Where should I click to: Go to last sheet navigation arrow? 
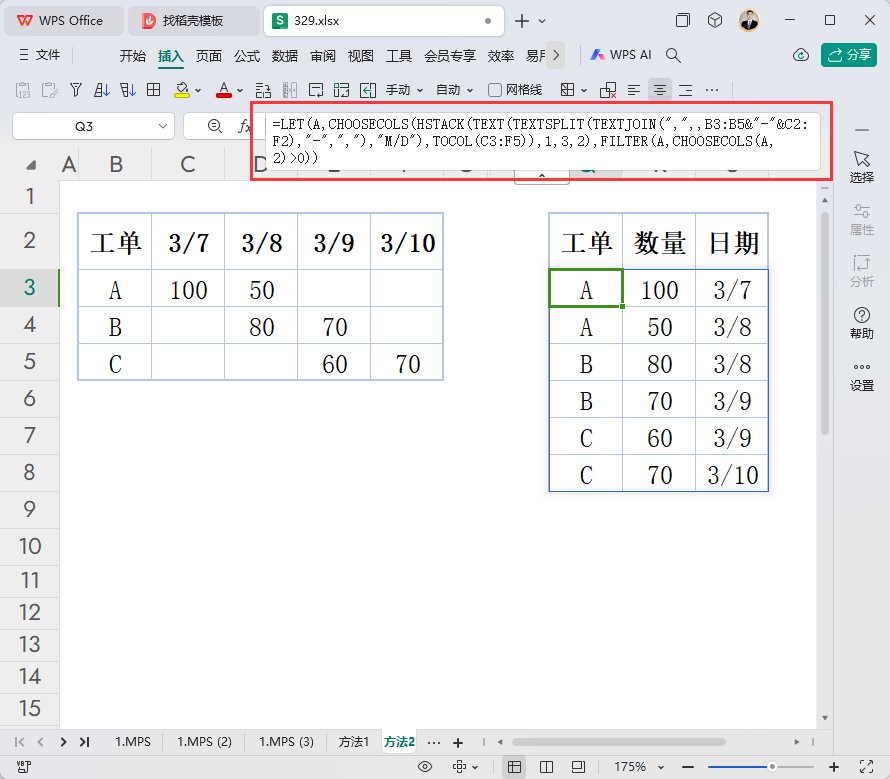[85, 742]
